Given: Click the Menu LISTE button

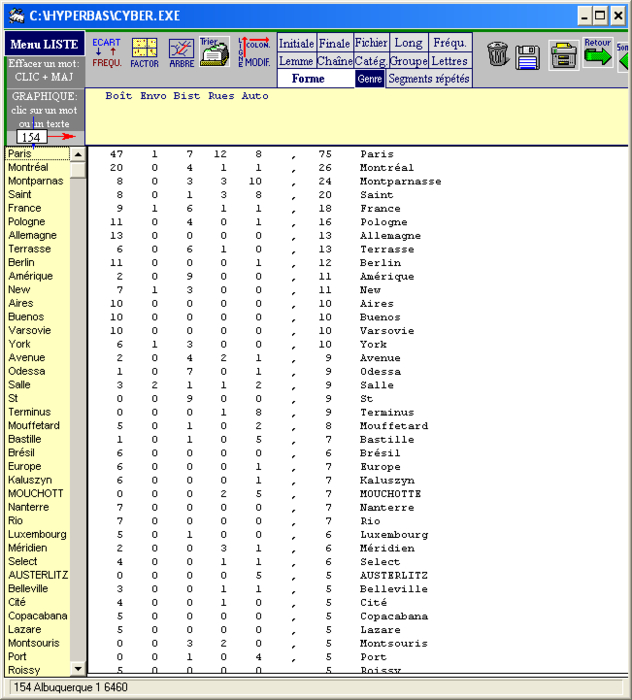Looking at the screenshot, I should coord(44,44).
